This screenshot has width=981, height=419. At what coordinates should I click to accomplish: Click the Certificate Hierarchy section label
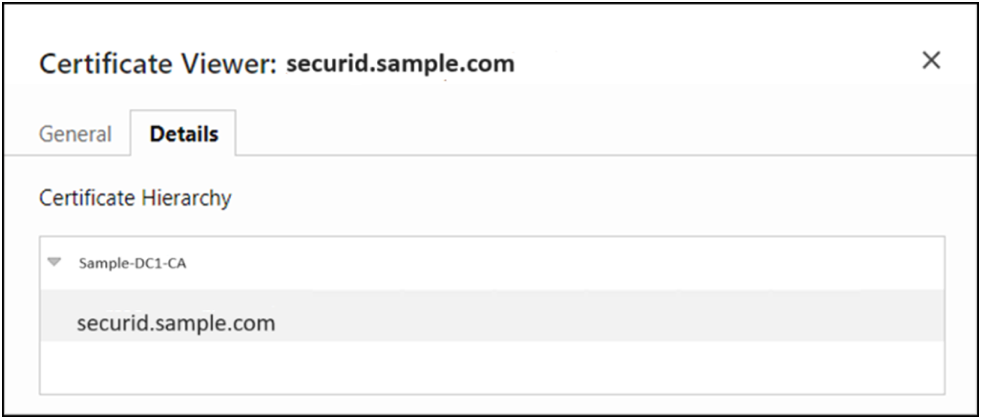135,198
